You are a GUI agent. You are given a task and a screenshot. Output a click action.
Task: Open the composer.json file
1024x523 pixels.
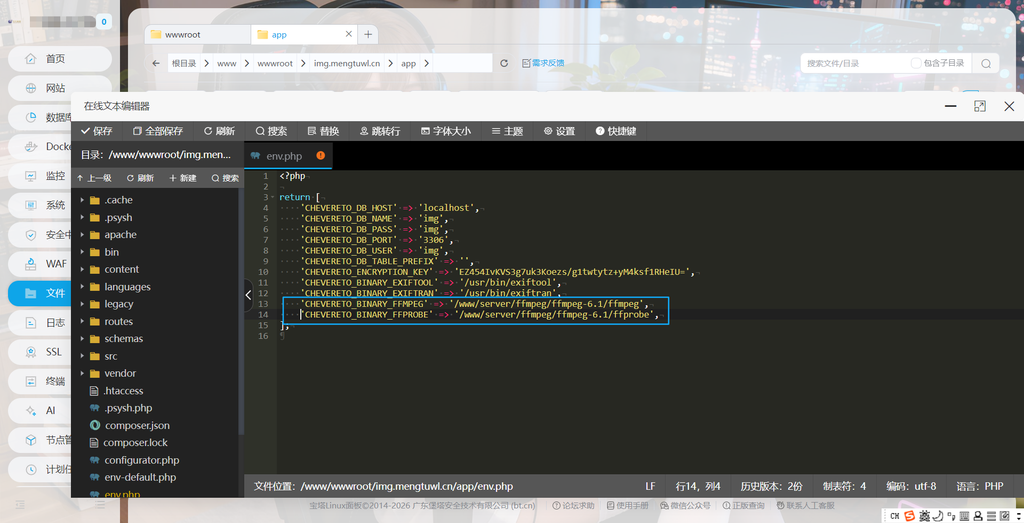pyautogui.click(x=137, y=425)
